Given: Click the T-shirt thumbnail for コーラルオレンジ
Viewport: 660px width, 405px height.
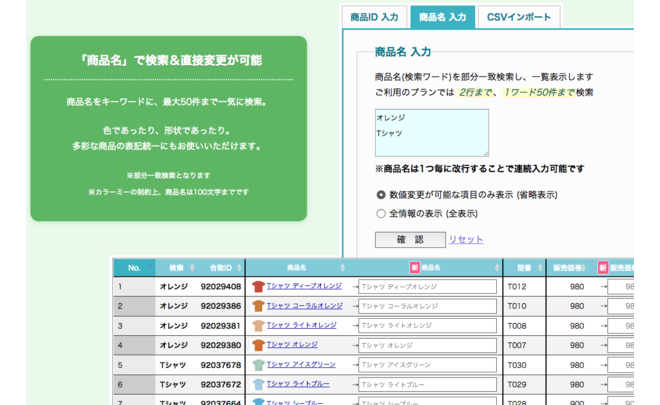Looking at the screenshot, I should pos(258,306).
